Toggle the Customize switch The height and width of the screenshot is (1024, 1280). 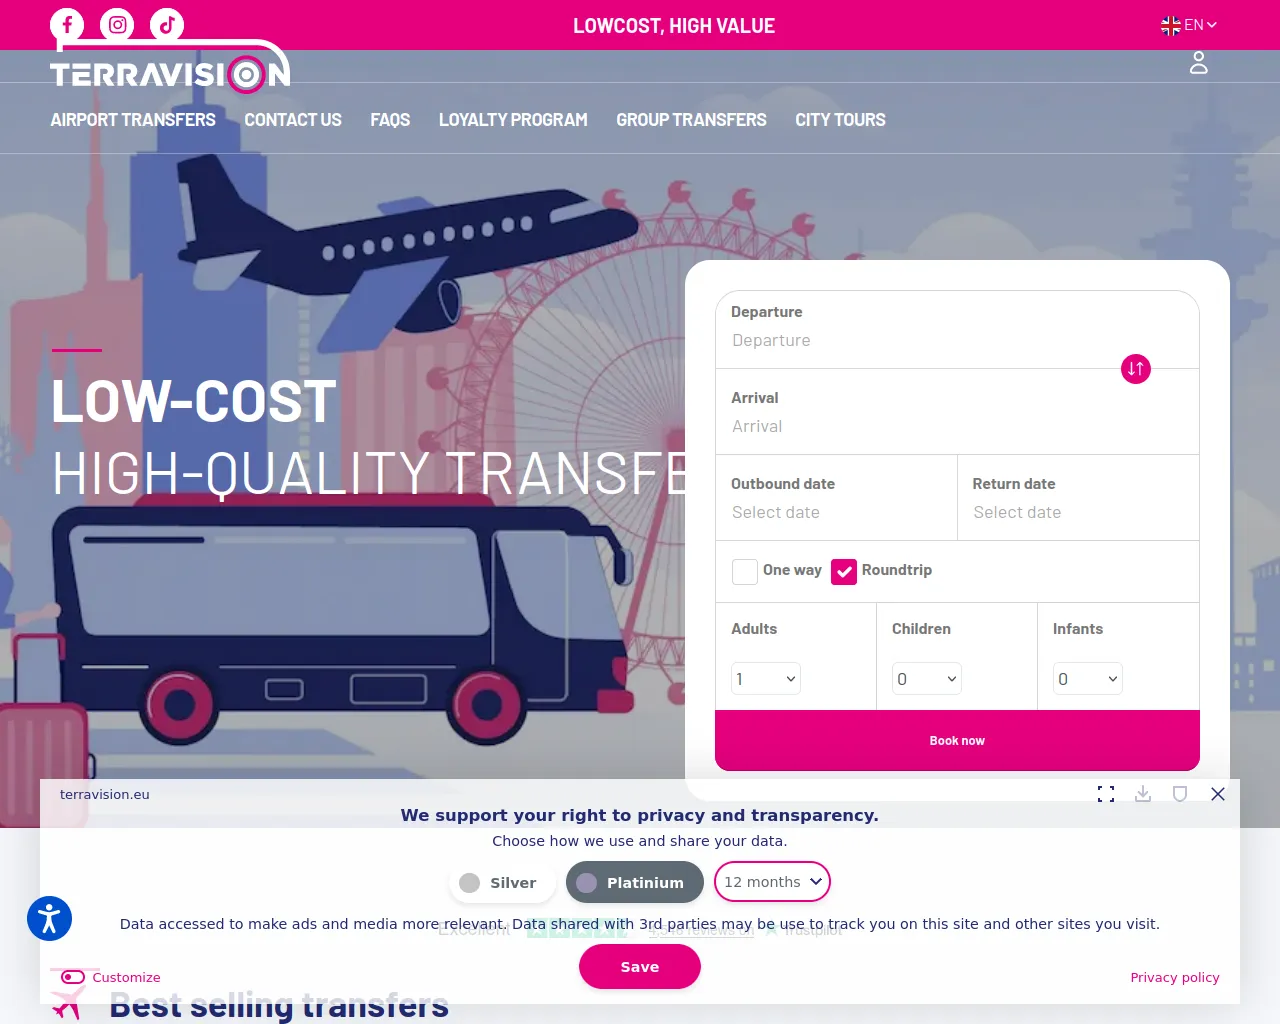[73, 977]
